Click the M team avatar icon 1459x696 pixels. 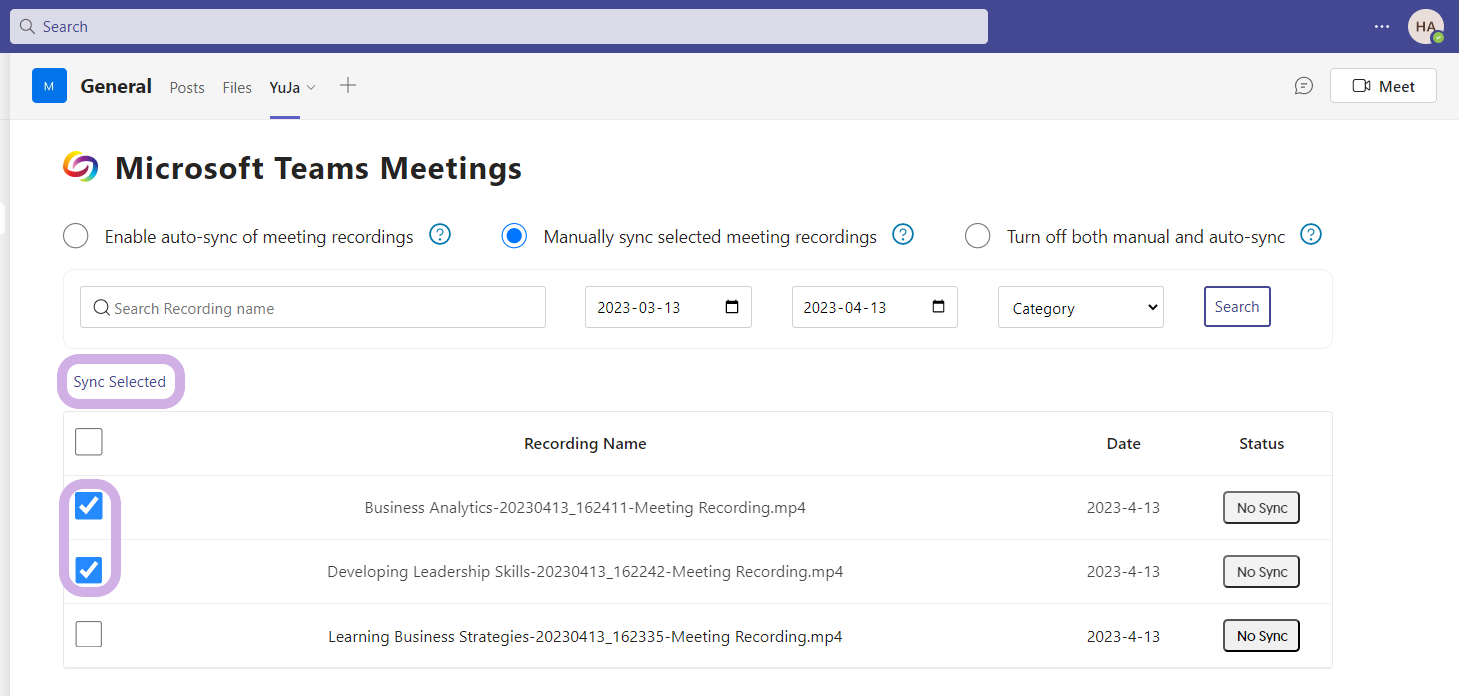click(x=49, y=86)
